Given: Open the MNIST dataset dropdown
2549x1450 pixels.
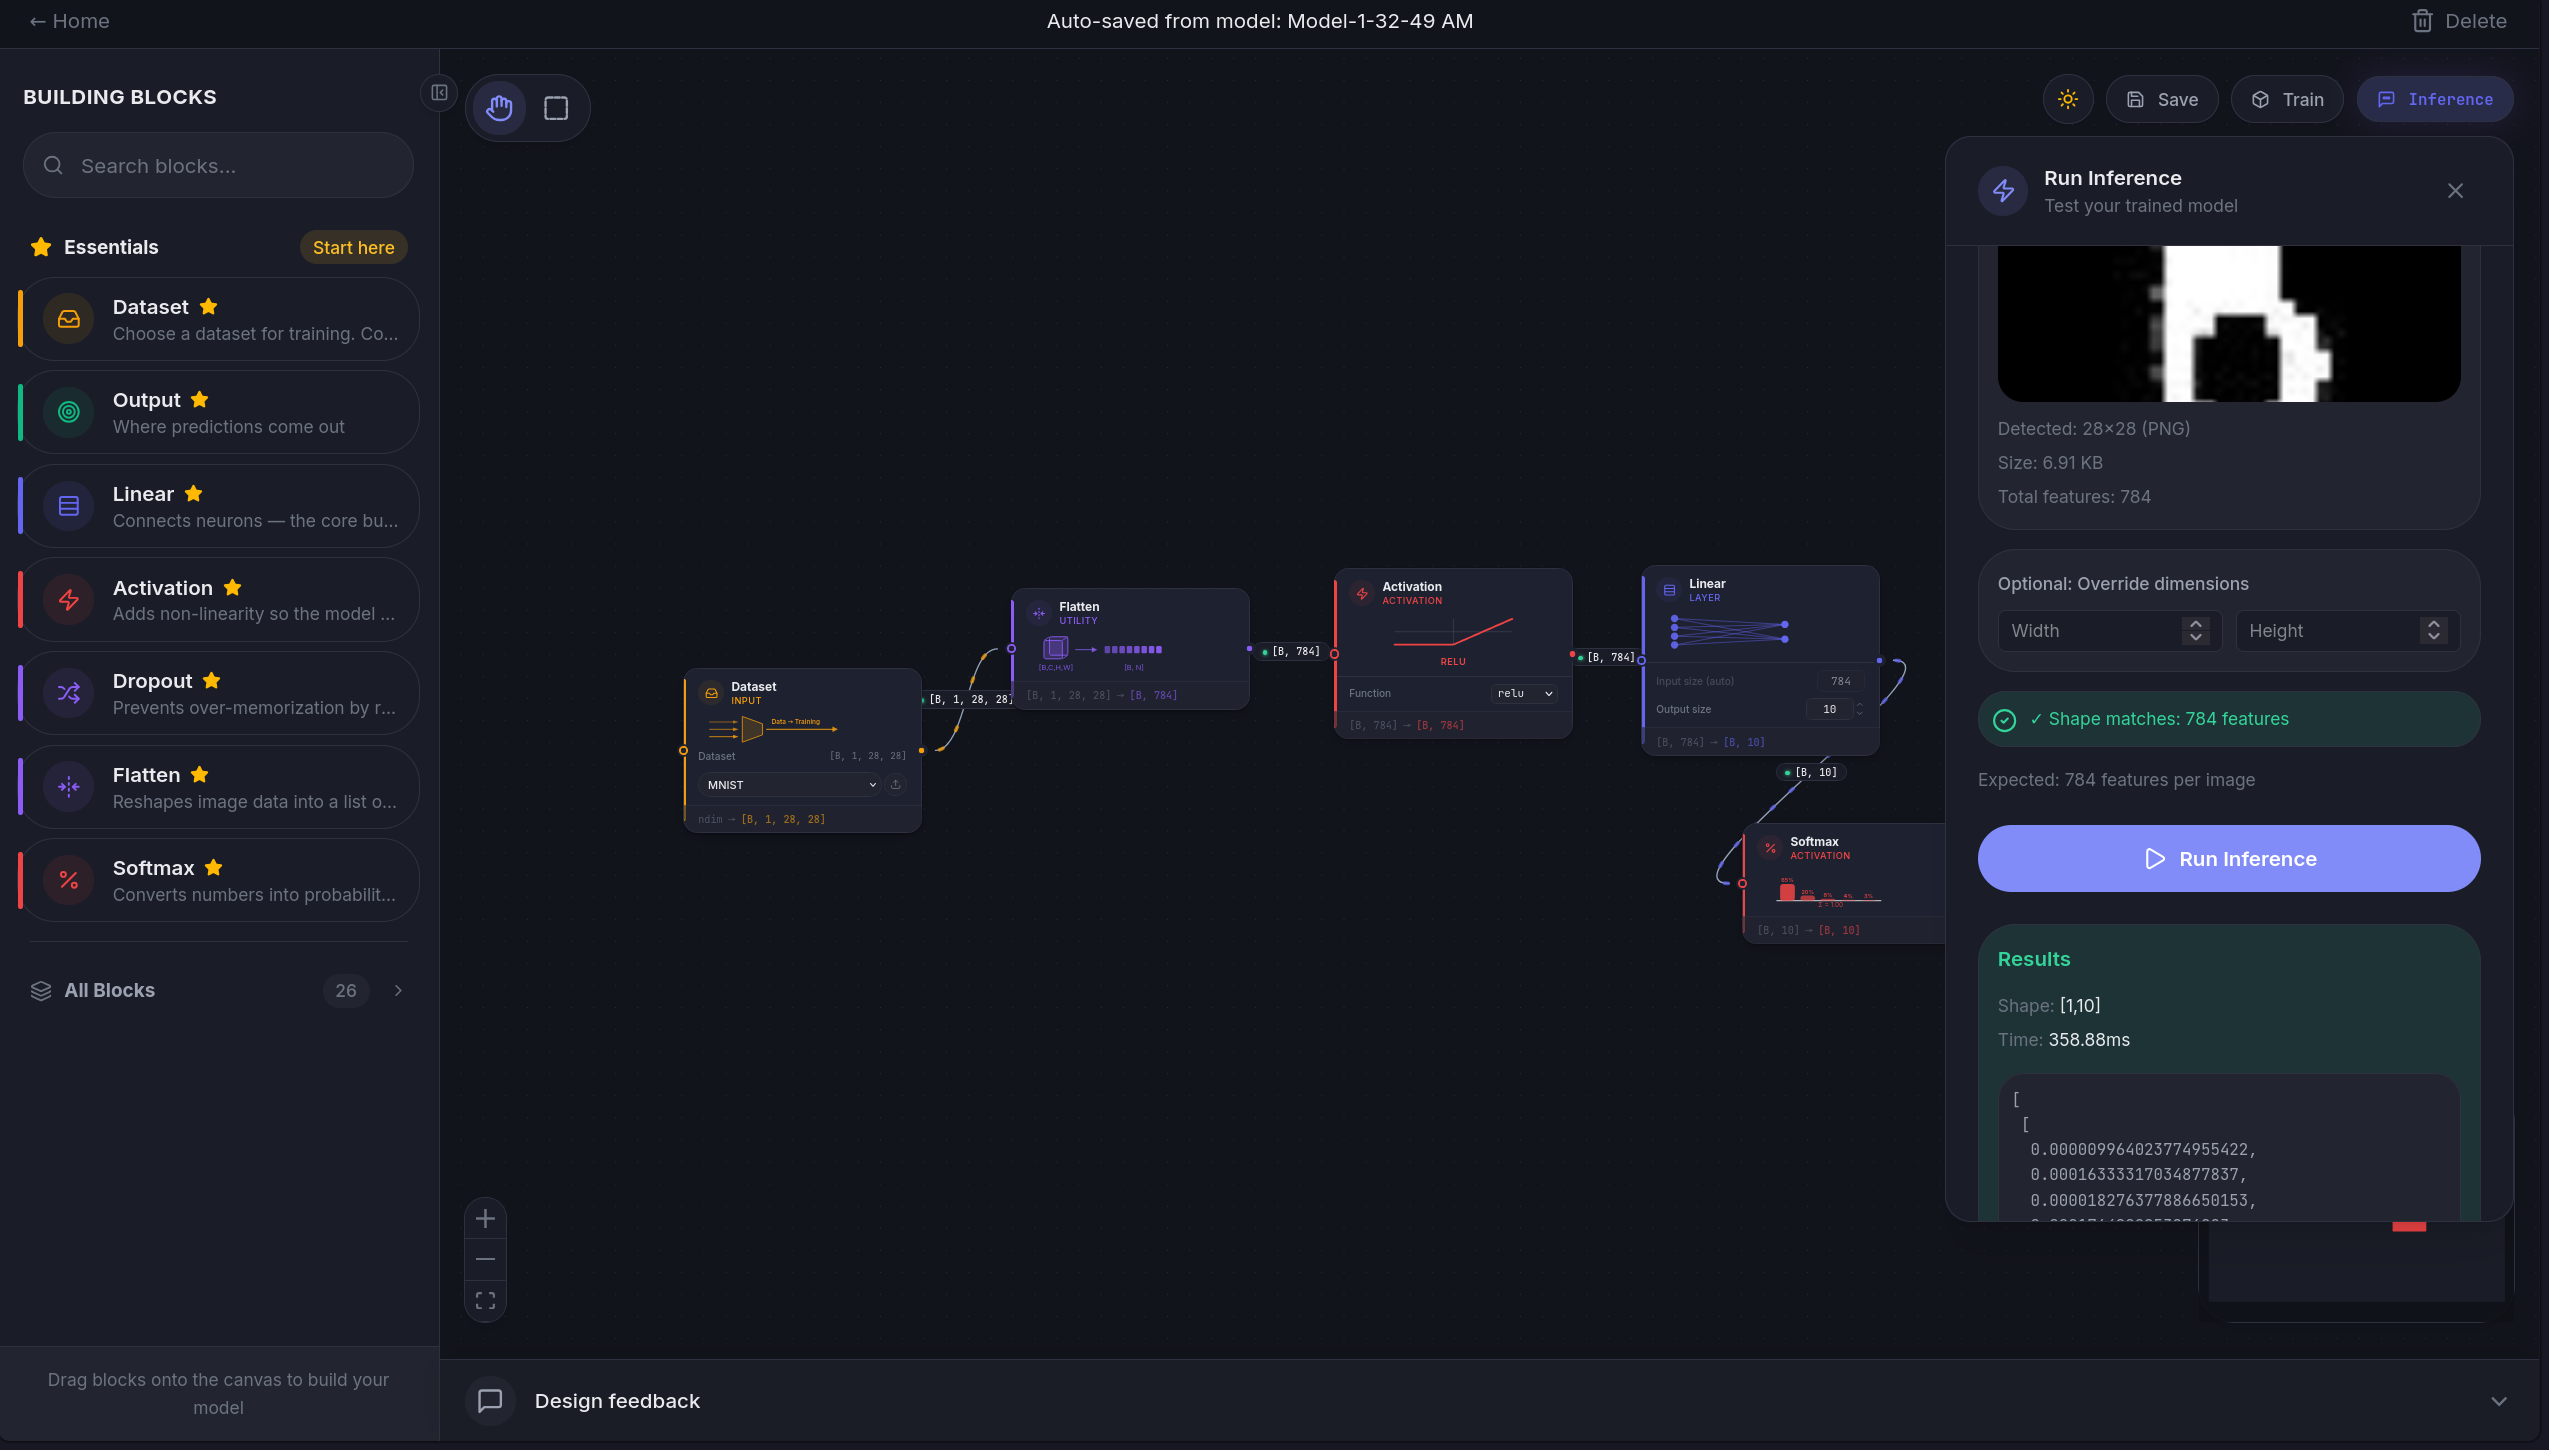Looking at the screenshot, I should point(790,785).
